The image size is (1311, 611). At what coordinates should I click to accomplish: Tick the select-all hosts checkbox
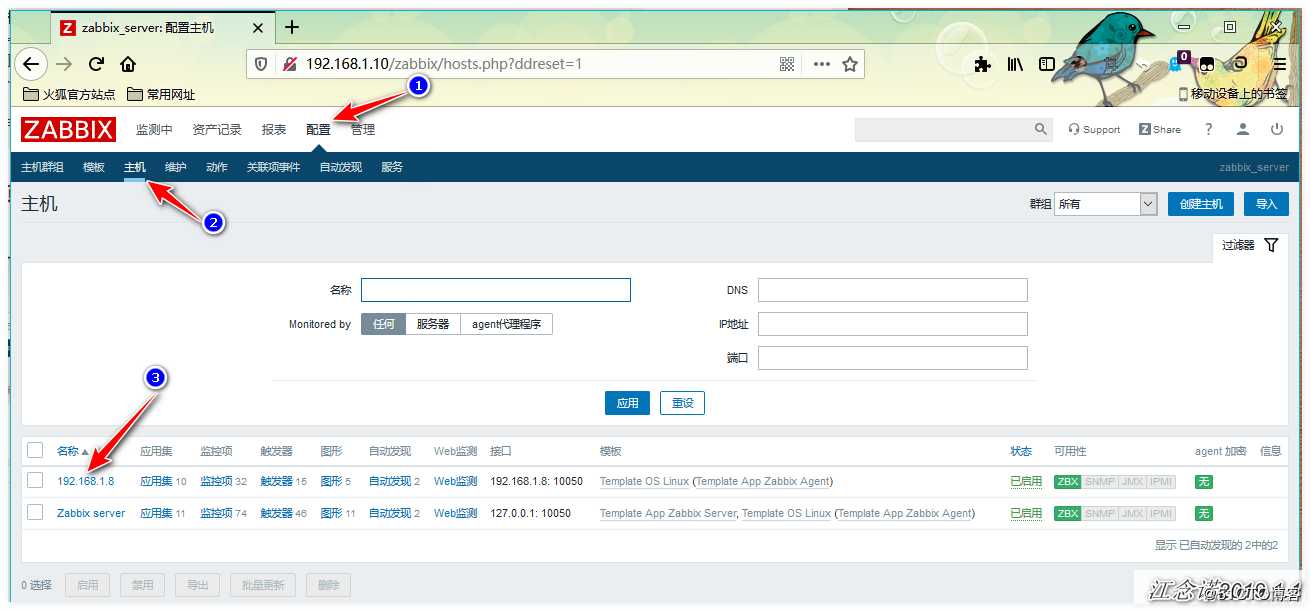35,450
